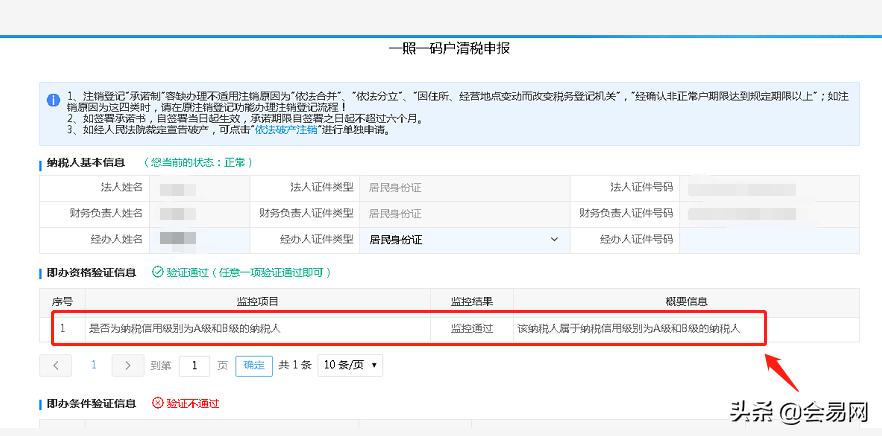882x436 pixels.
Task: Click the 共 1 条 total count text
Action: (295, 365)
